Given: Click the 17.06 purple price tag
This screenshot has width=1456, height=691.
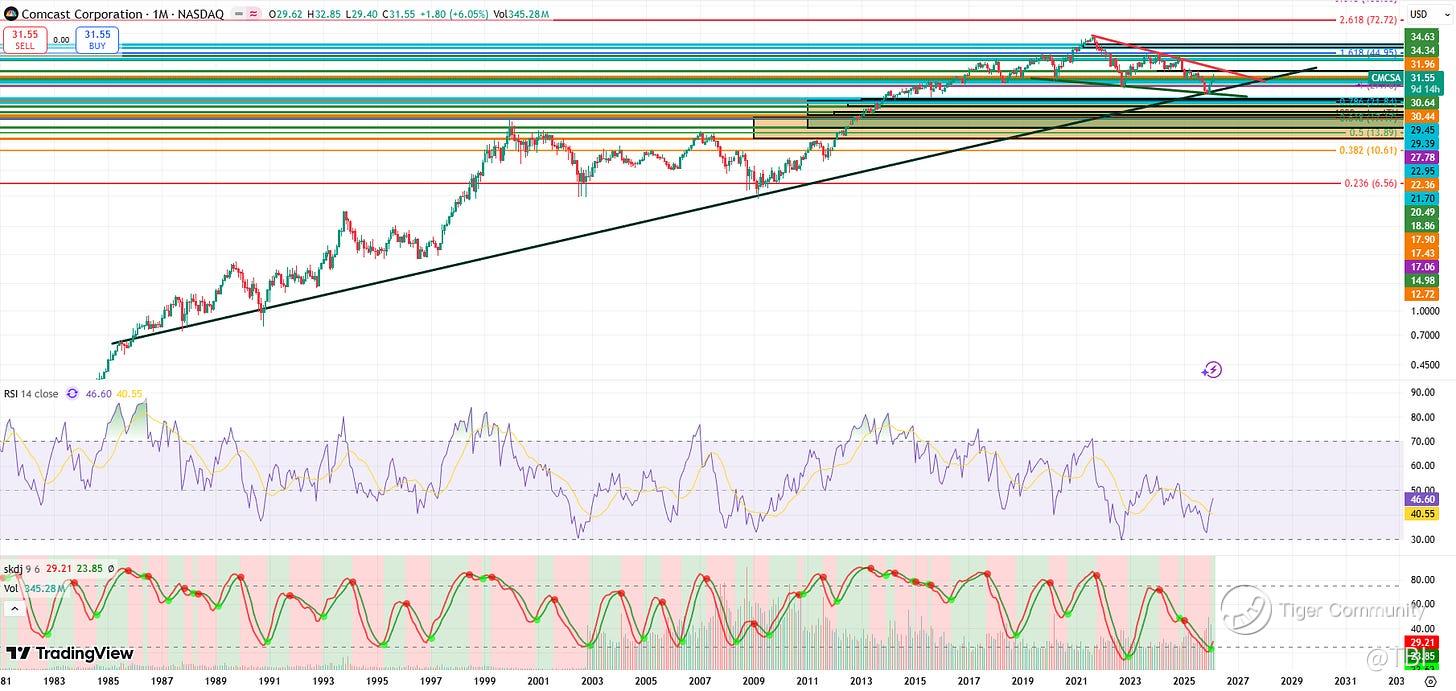Looking at the screenshot, I should click(x=1422, y=267).
